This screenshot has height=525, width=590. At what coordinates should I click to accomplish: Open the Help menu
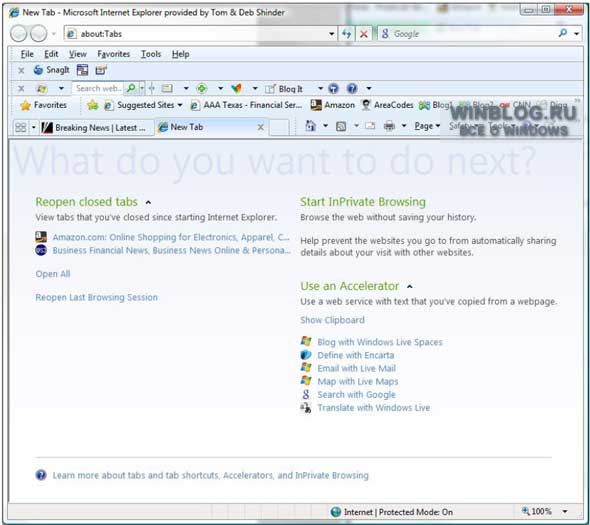pos(181,54)
